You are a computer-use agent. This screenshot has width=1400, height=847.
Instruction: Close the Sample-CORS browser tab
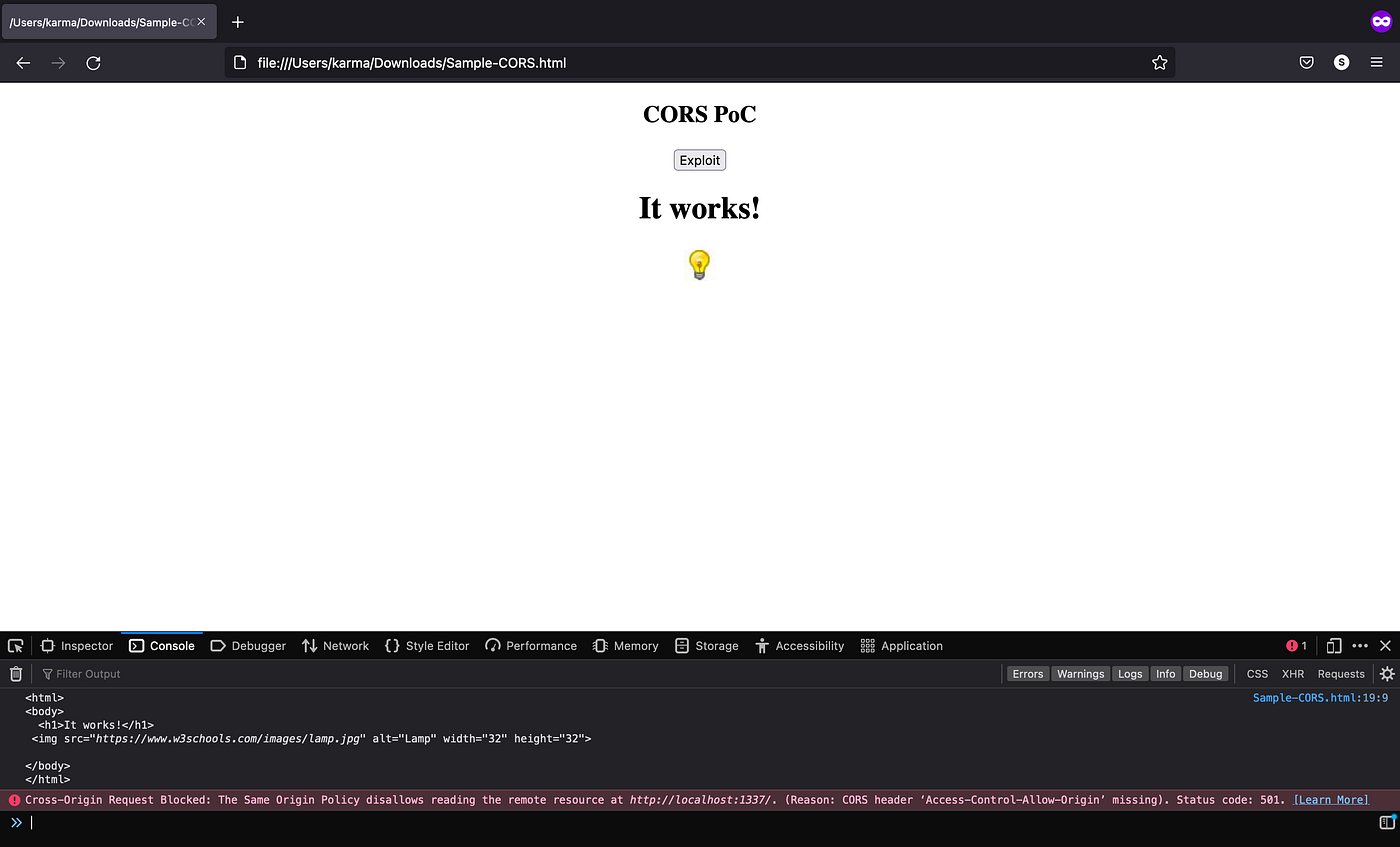coord(201,22)
